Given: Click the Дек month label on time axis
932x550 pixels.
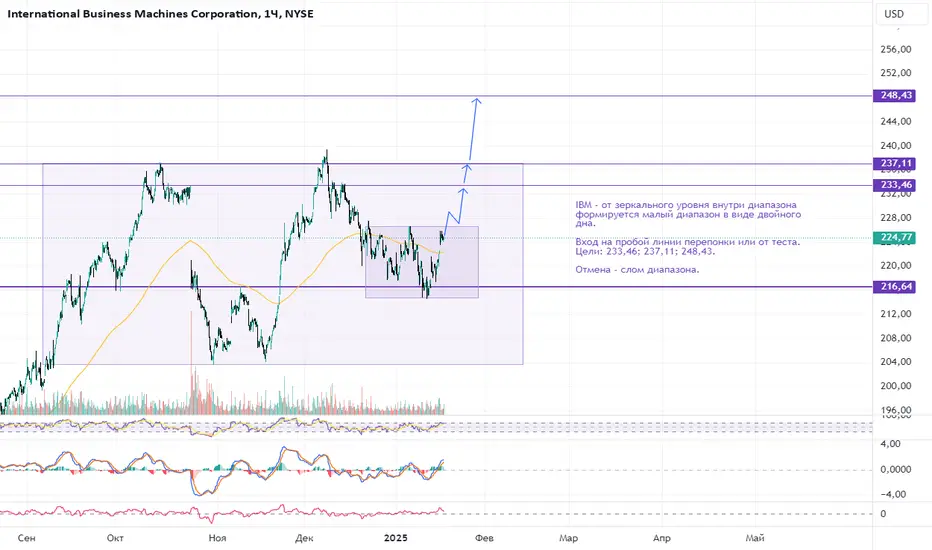Looking at the screenshot, I should pyautogui.click(x=304, y=538).
